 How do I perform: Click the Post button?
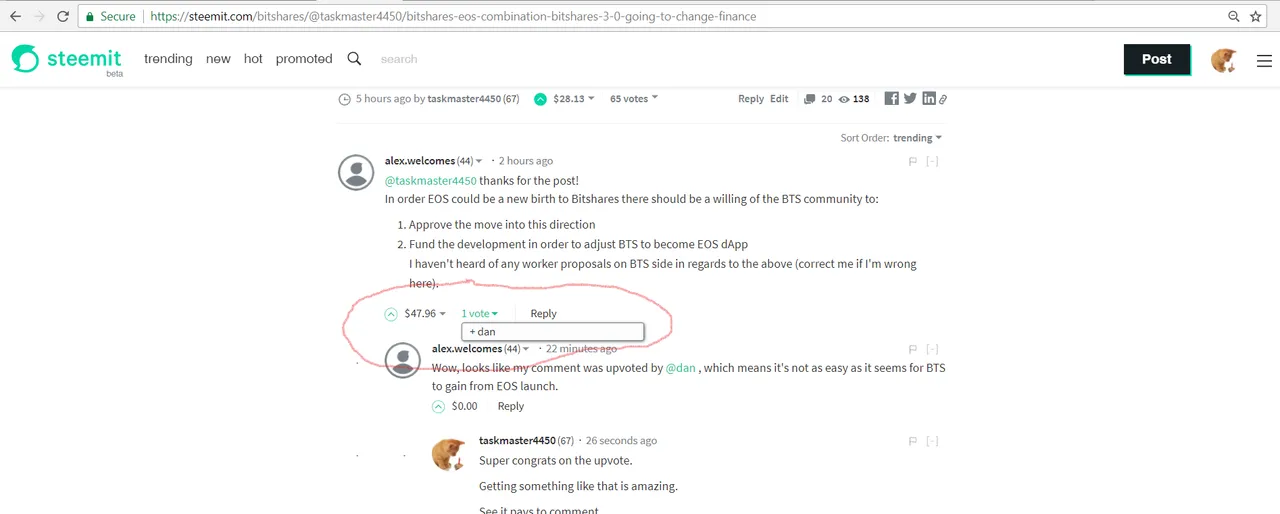tap(1157, 59)
